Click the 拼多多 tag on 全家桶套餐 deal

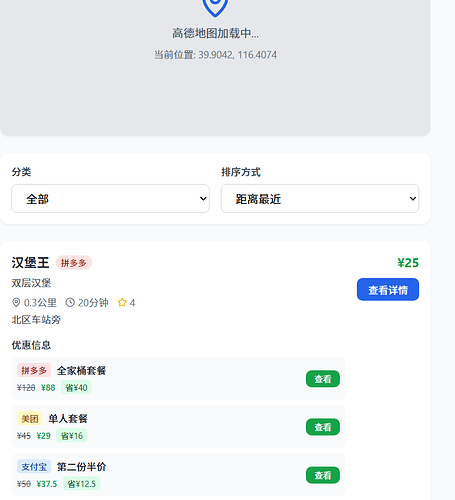(34, 370)
